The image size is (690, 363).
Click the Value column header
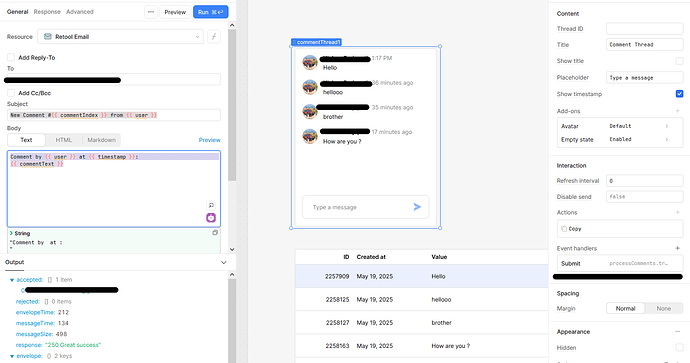pyautogui.click(x=439, y=257)
